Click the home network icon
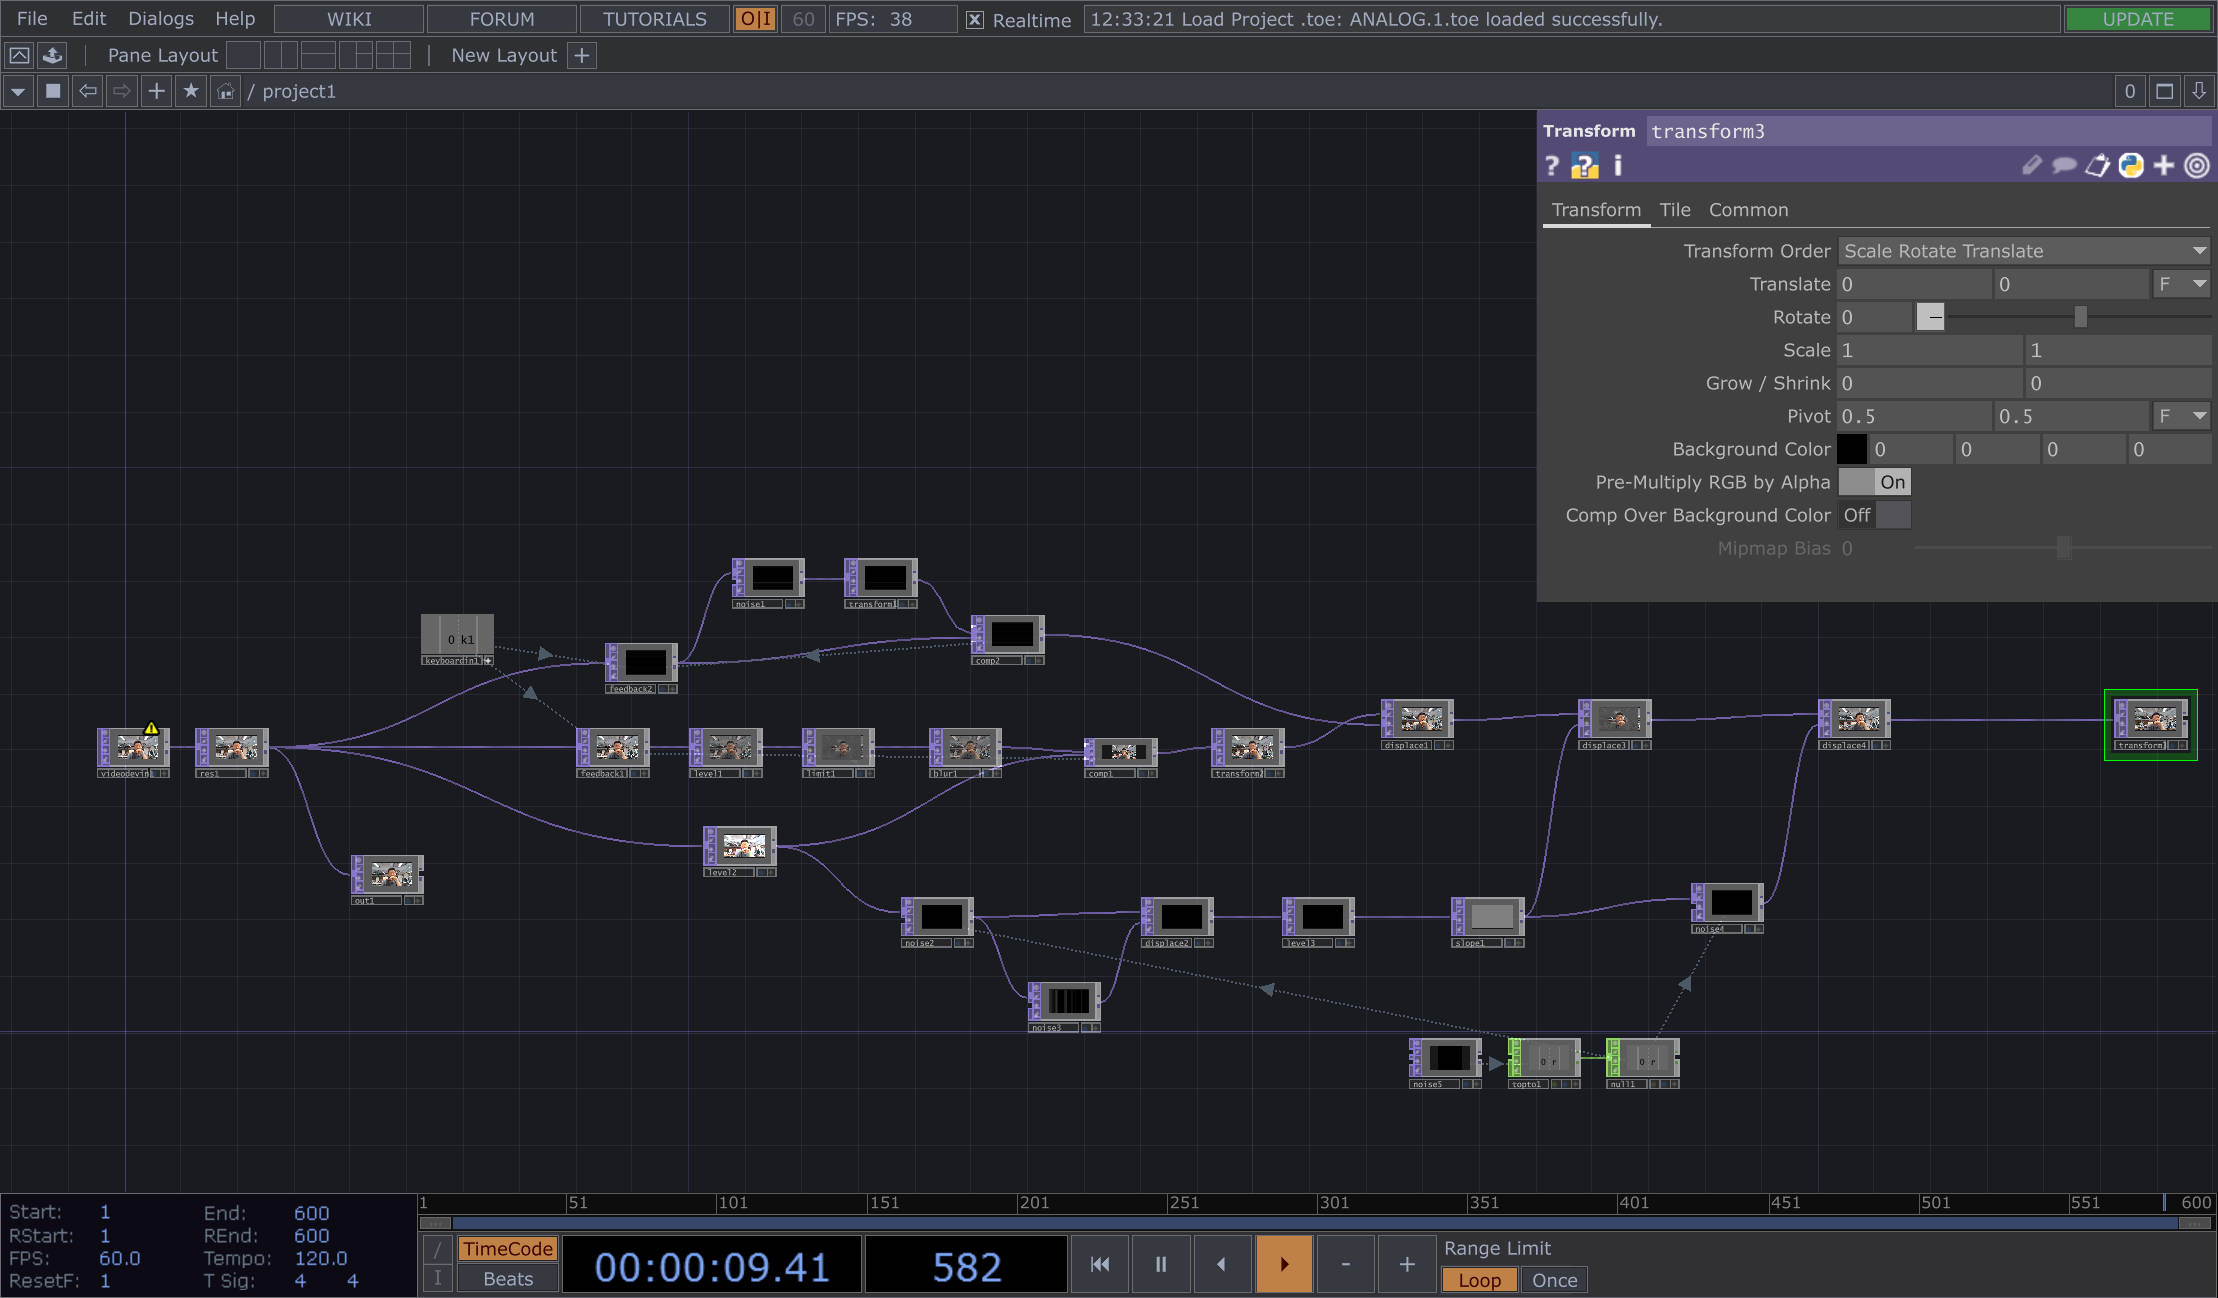Image resolution: width=2218 pixels, height=1298 pixels. point(226,91)
